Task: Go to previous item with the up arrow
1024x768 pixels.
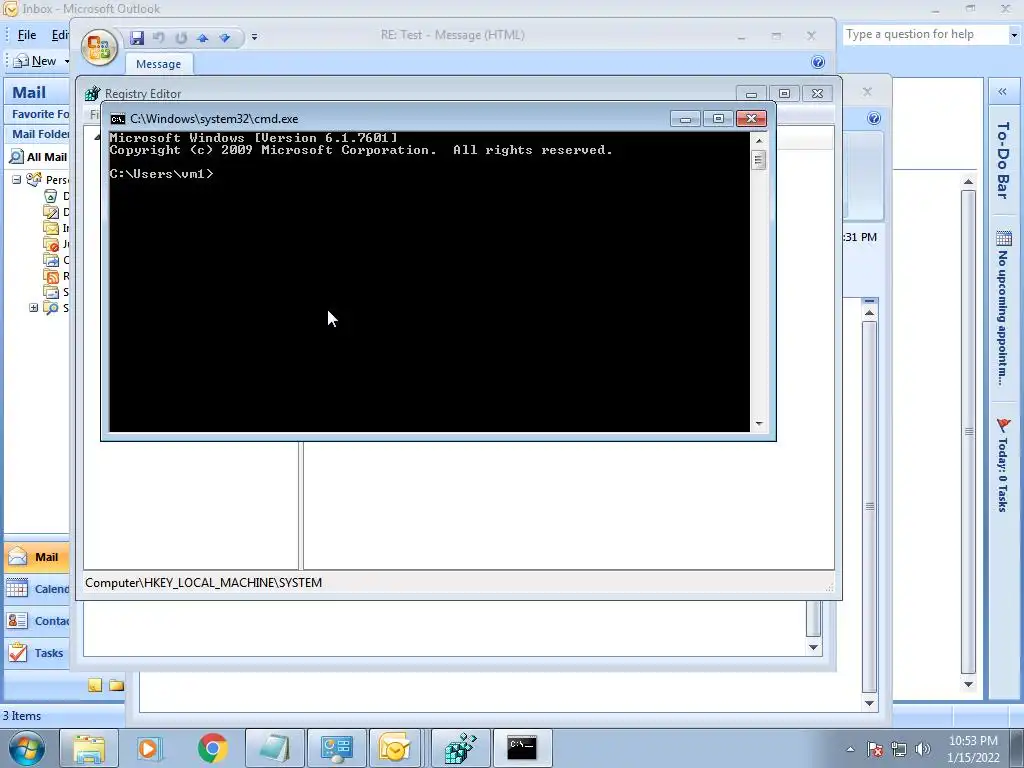Action: (203, 38)
